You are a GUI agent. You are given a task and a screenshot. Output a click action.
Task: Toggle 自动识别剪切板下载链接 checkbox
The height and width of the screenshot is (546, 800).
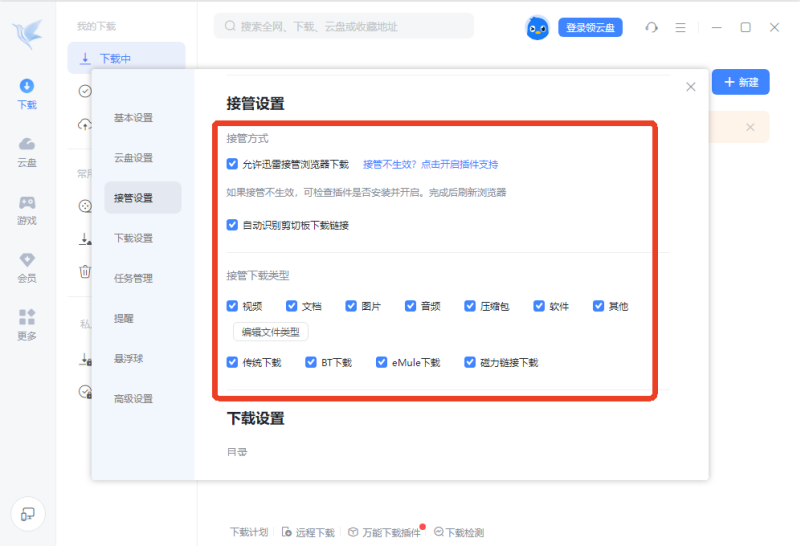pyautogui.click(x=232, y=225)
